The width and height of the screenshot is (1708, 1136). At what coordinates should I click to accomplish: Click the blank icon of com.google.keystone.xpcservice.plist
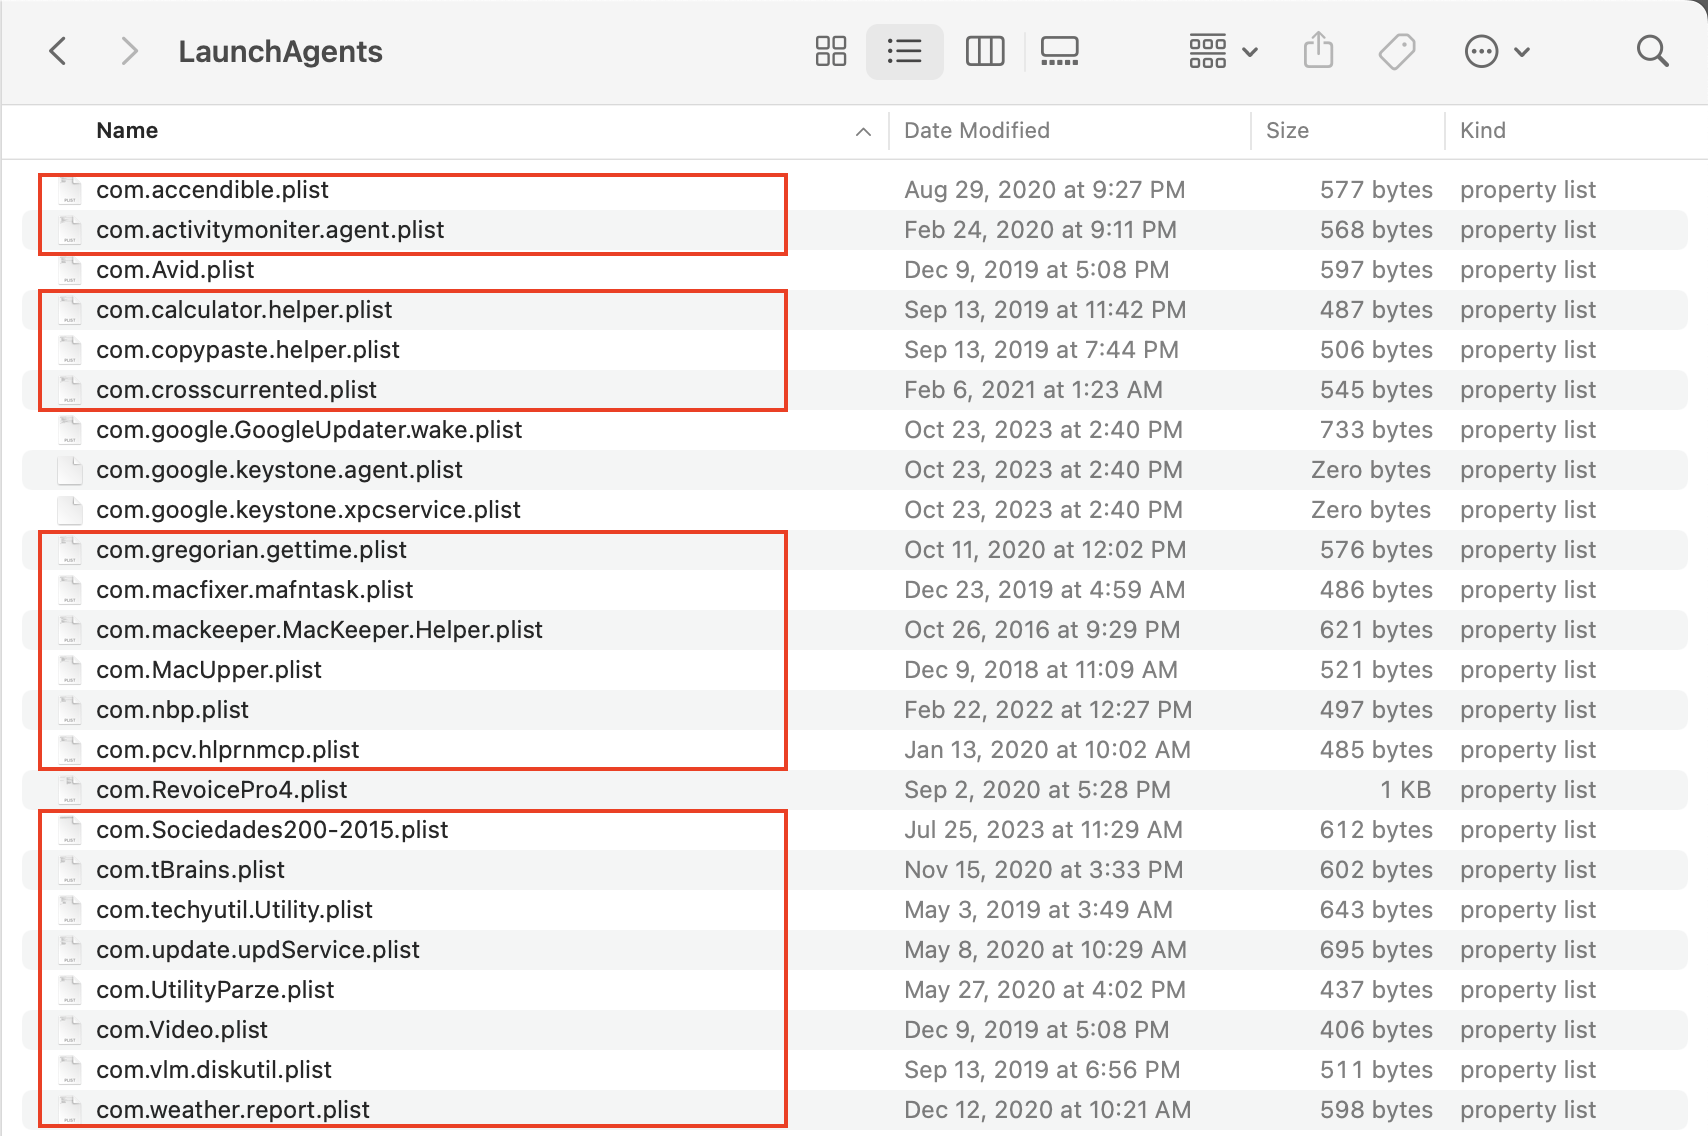click(x=70, y=510)
